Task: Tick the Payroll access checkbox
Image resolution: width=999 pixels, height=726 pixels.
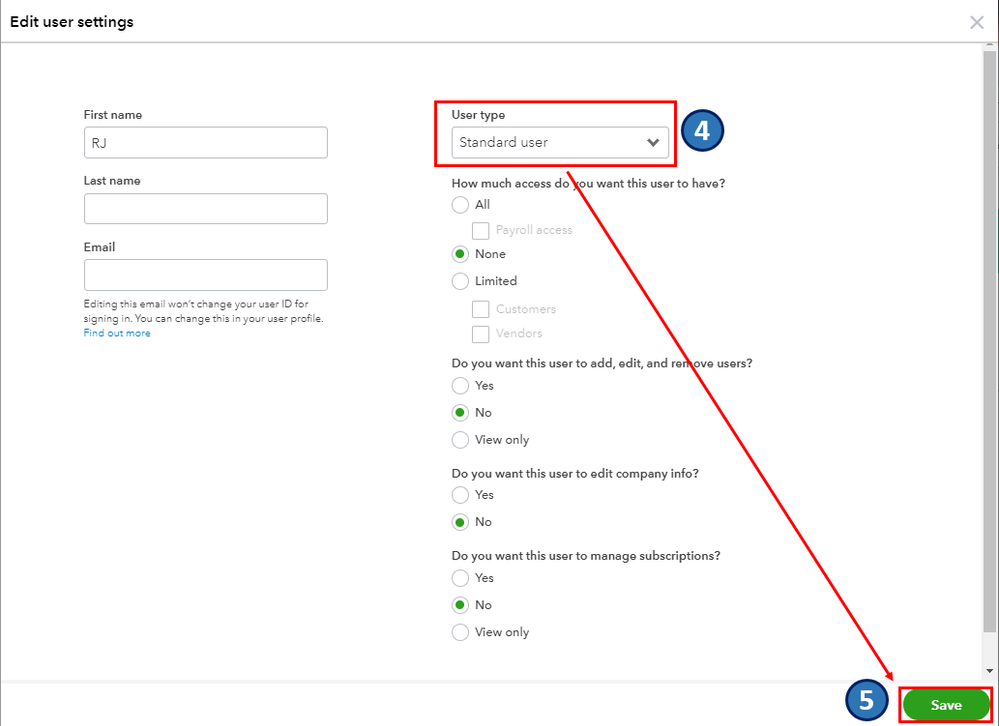Action: 480,231
